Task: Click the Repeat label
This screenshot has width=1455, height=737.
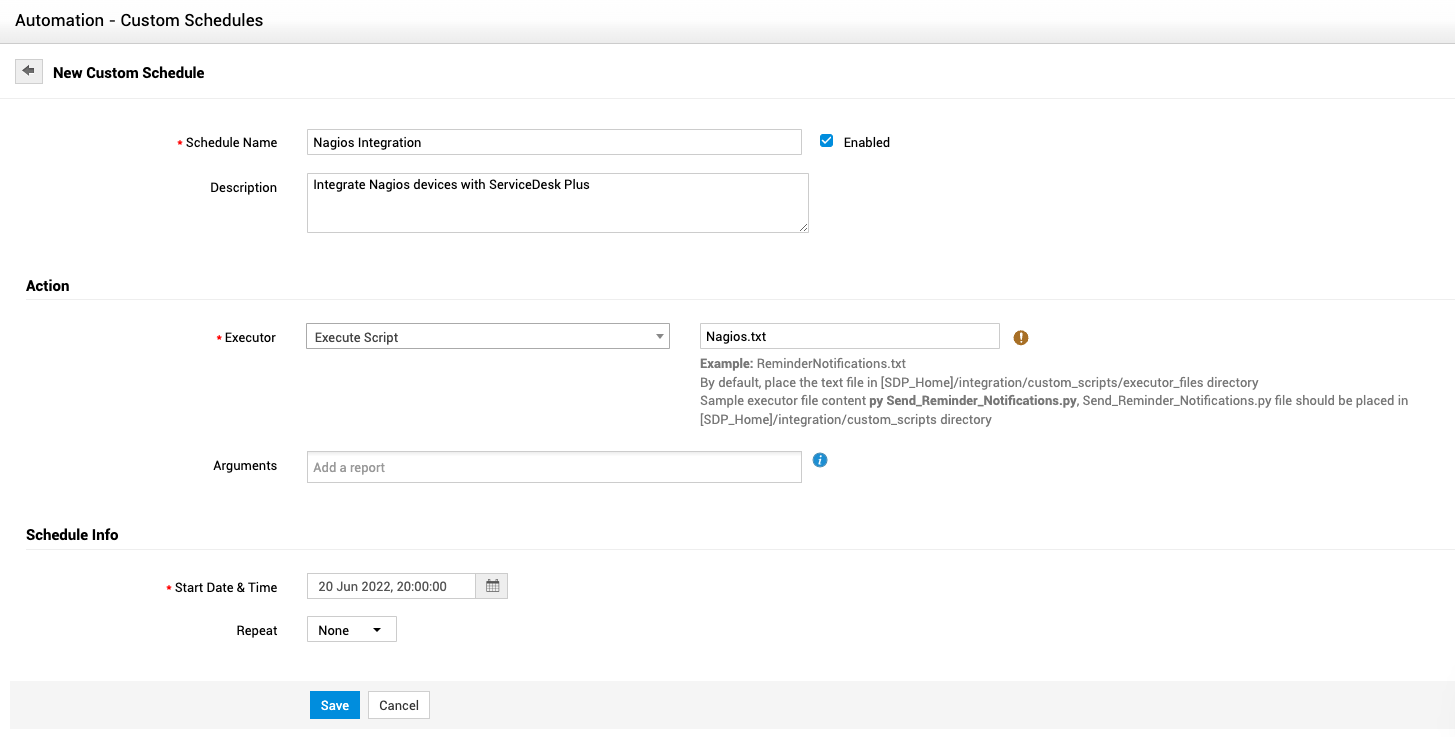Action: click(x=257, y=631)
